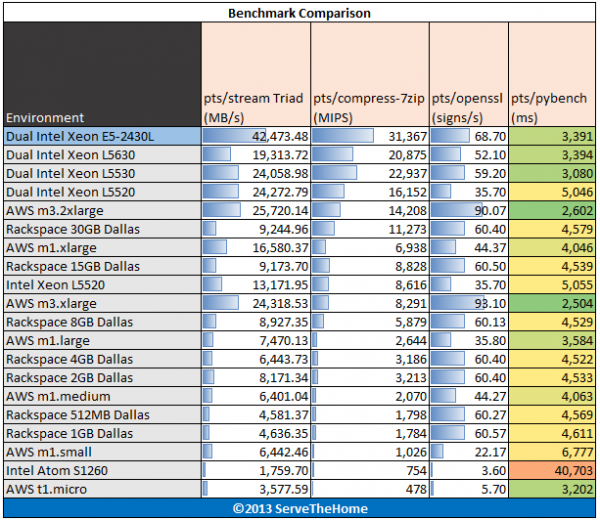Select the 7zip value 14,208

tap(370, 210)
